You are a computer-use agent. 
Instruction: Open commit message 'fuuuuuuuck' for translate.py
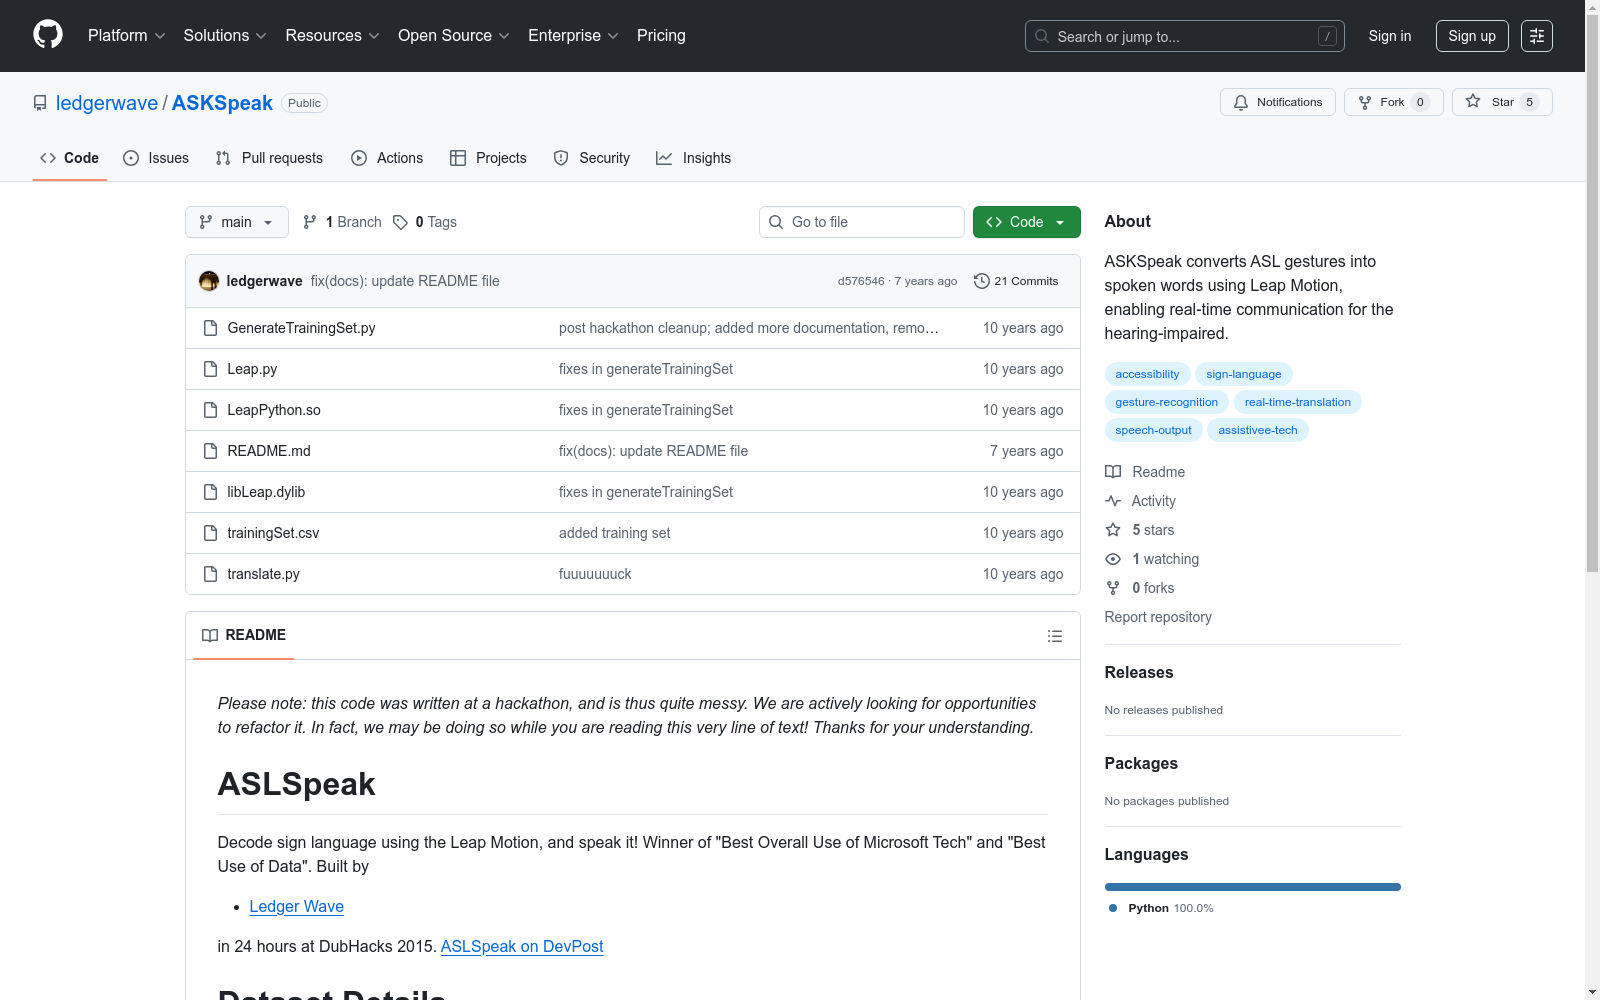click(x=595, y=574)
